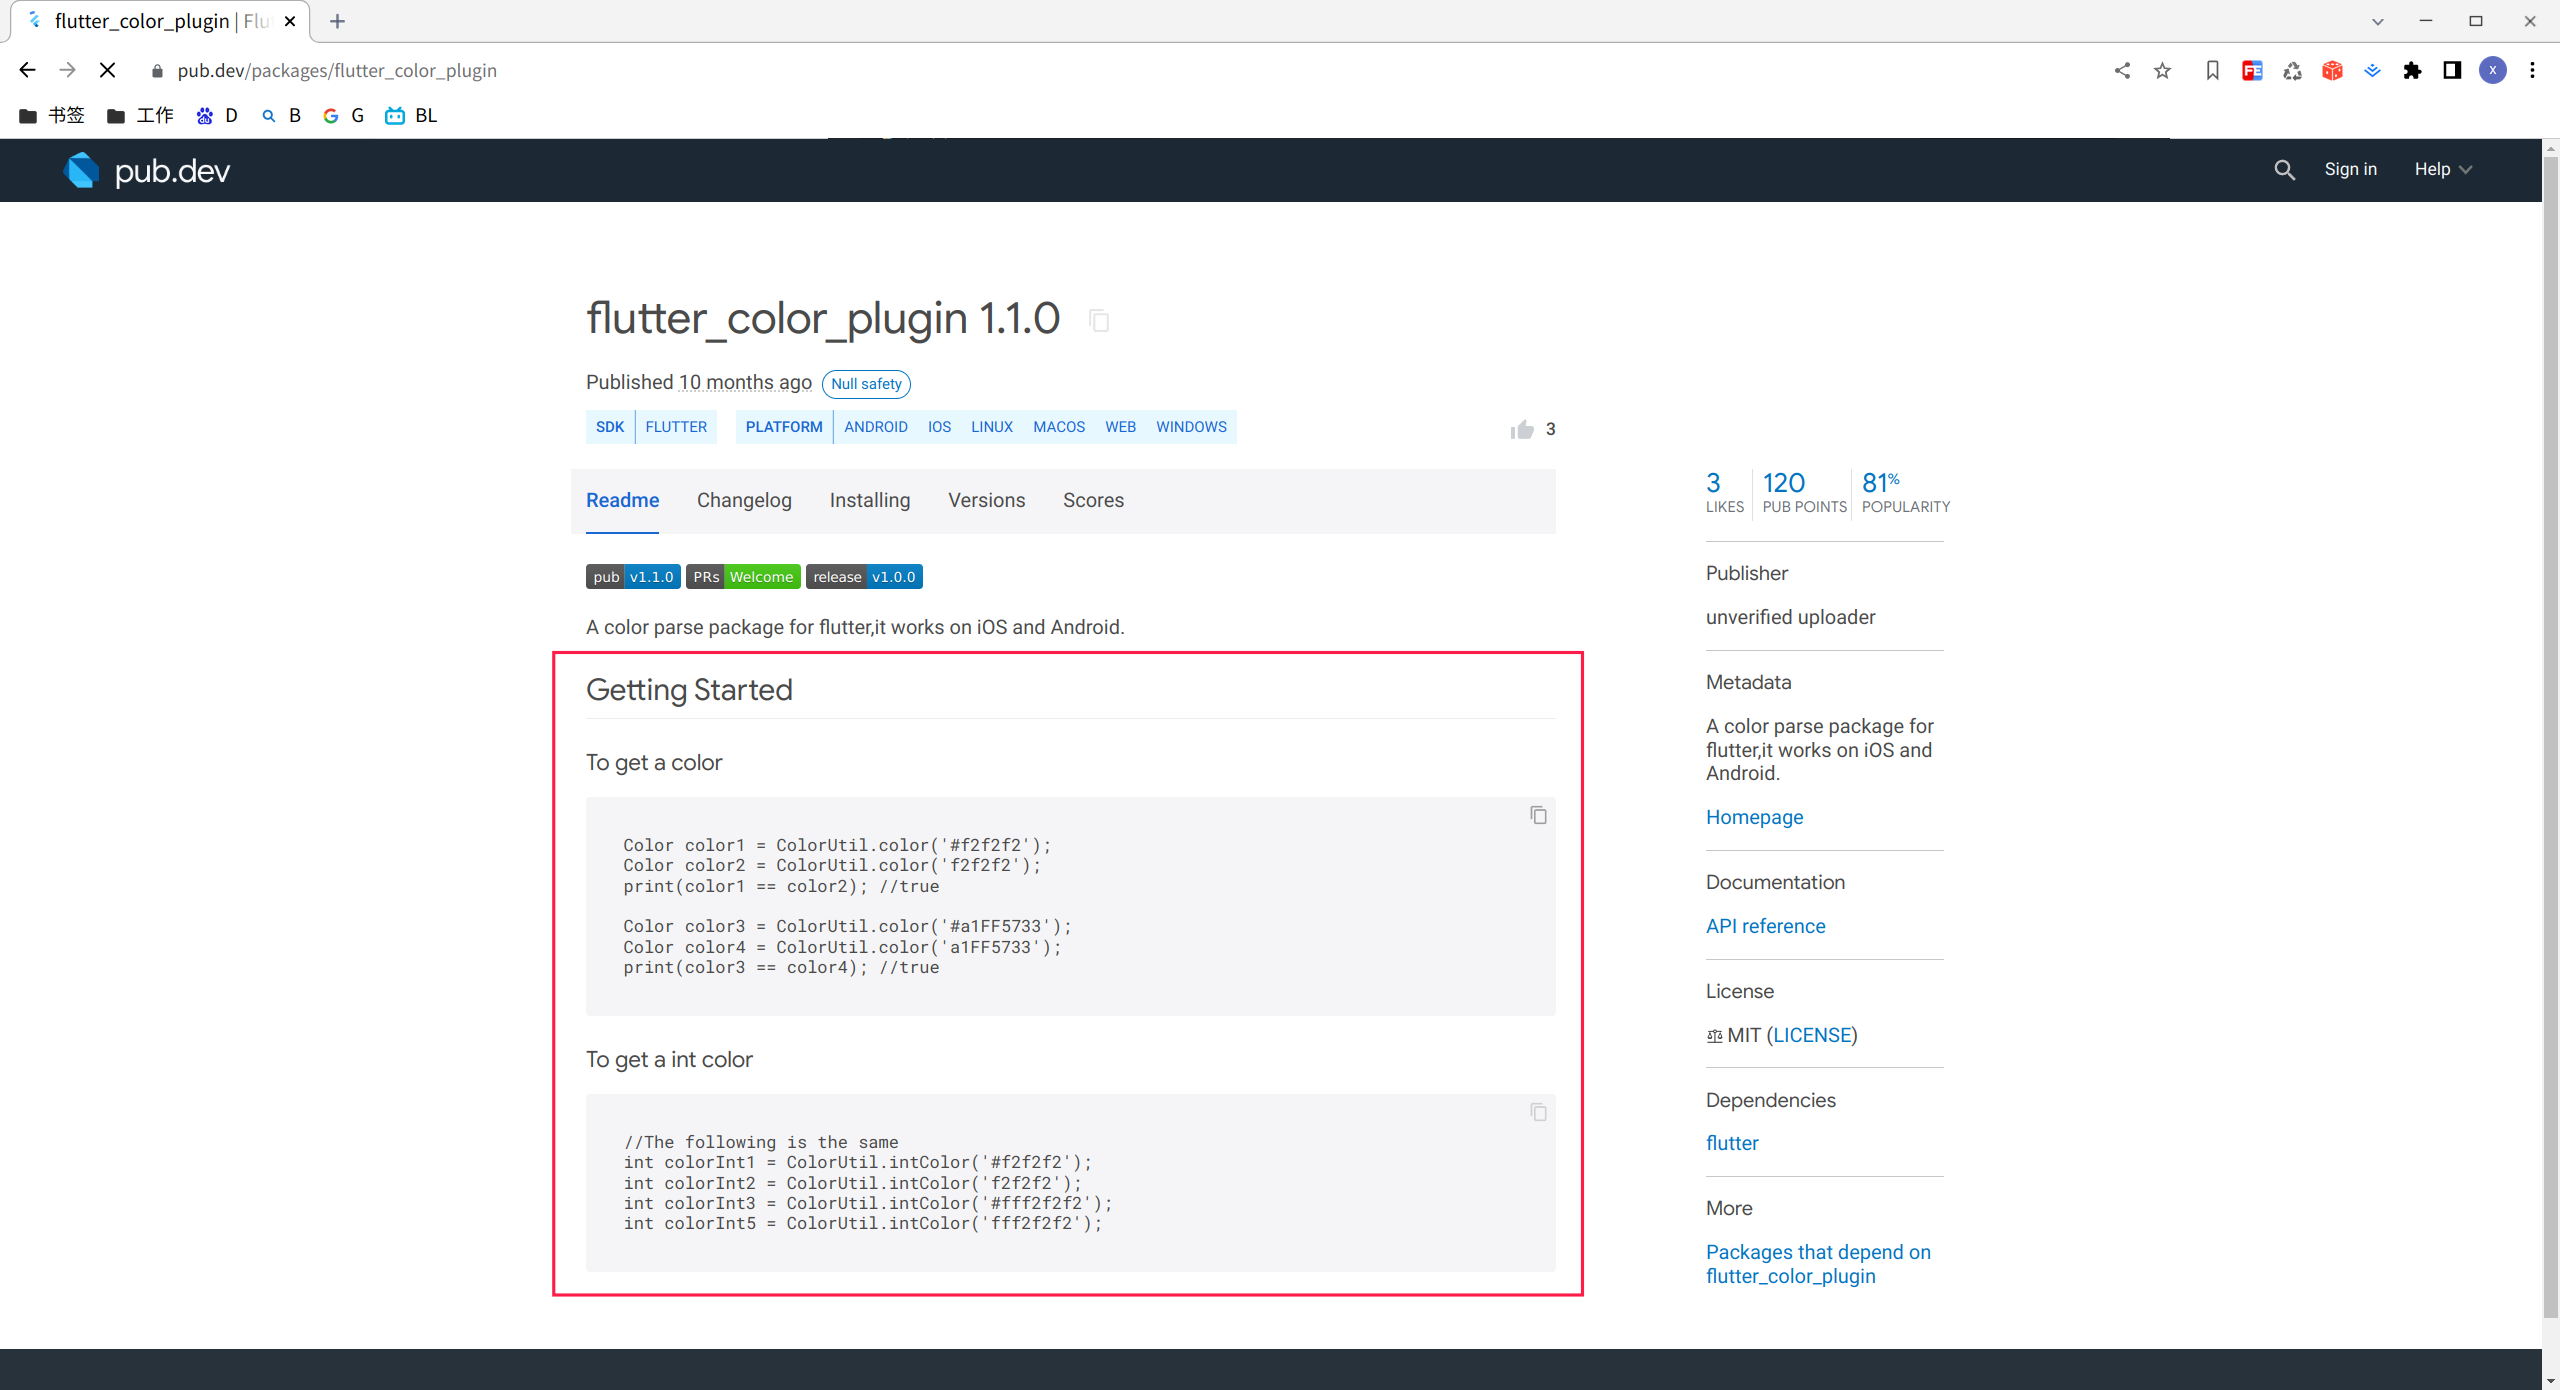Image resolution: width=2560 pixels, height=1390 pixels.
Task: Select the flutter_color_plugin browser tab
Action: 160,21
